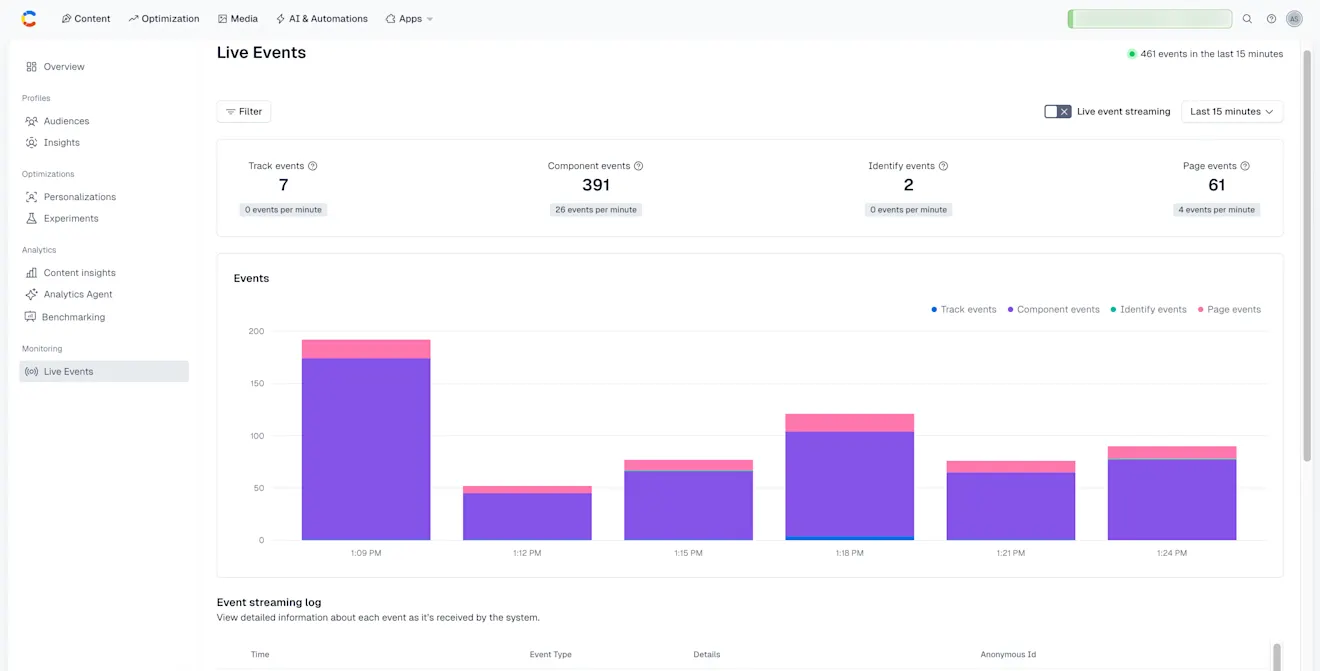Click the '26 events per minute' badge

tap(596, 210)
